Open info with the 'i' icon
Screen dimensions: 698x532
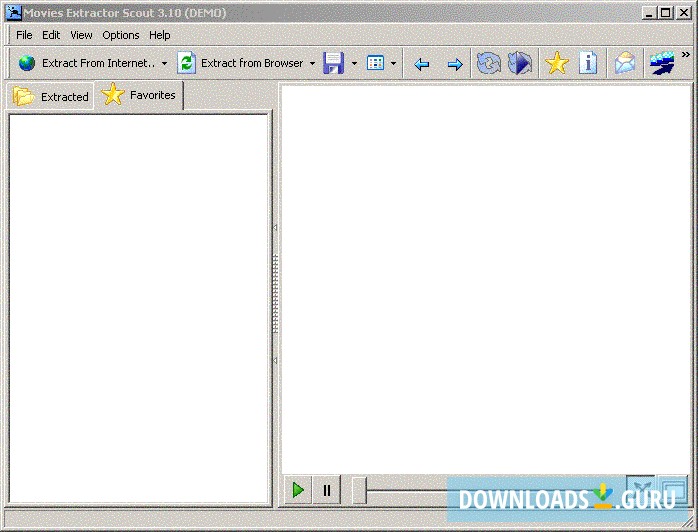click(x=588, y=63)
